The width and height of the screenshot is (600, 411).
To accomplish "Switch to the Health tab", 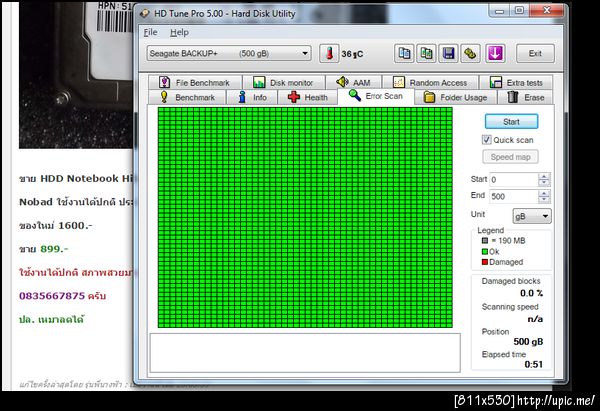I will (308, 97).
